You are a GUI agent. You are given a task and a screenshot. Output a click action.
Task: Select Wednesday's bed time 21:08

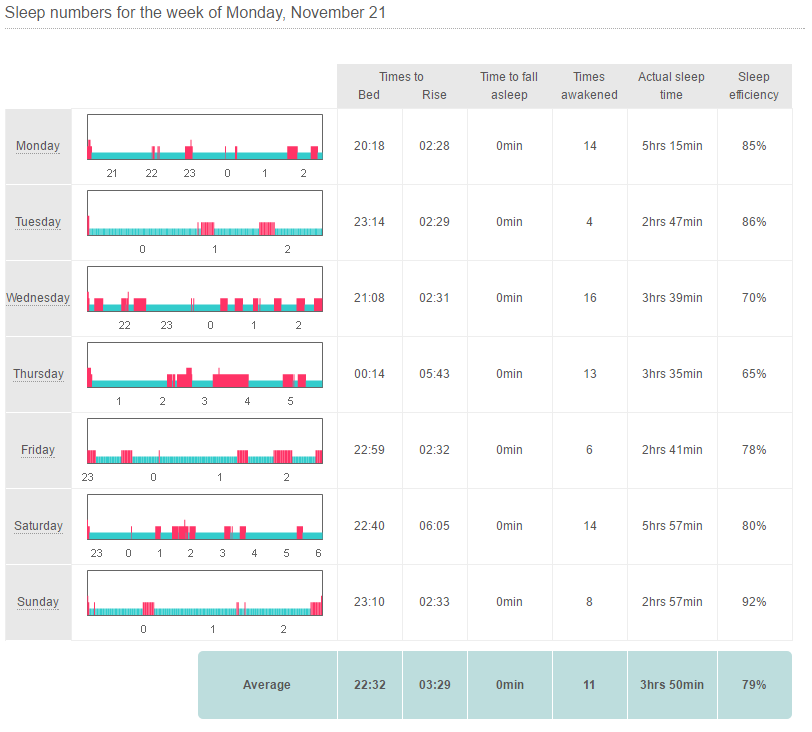pyautogui.click(x=369, y=298)
